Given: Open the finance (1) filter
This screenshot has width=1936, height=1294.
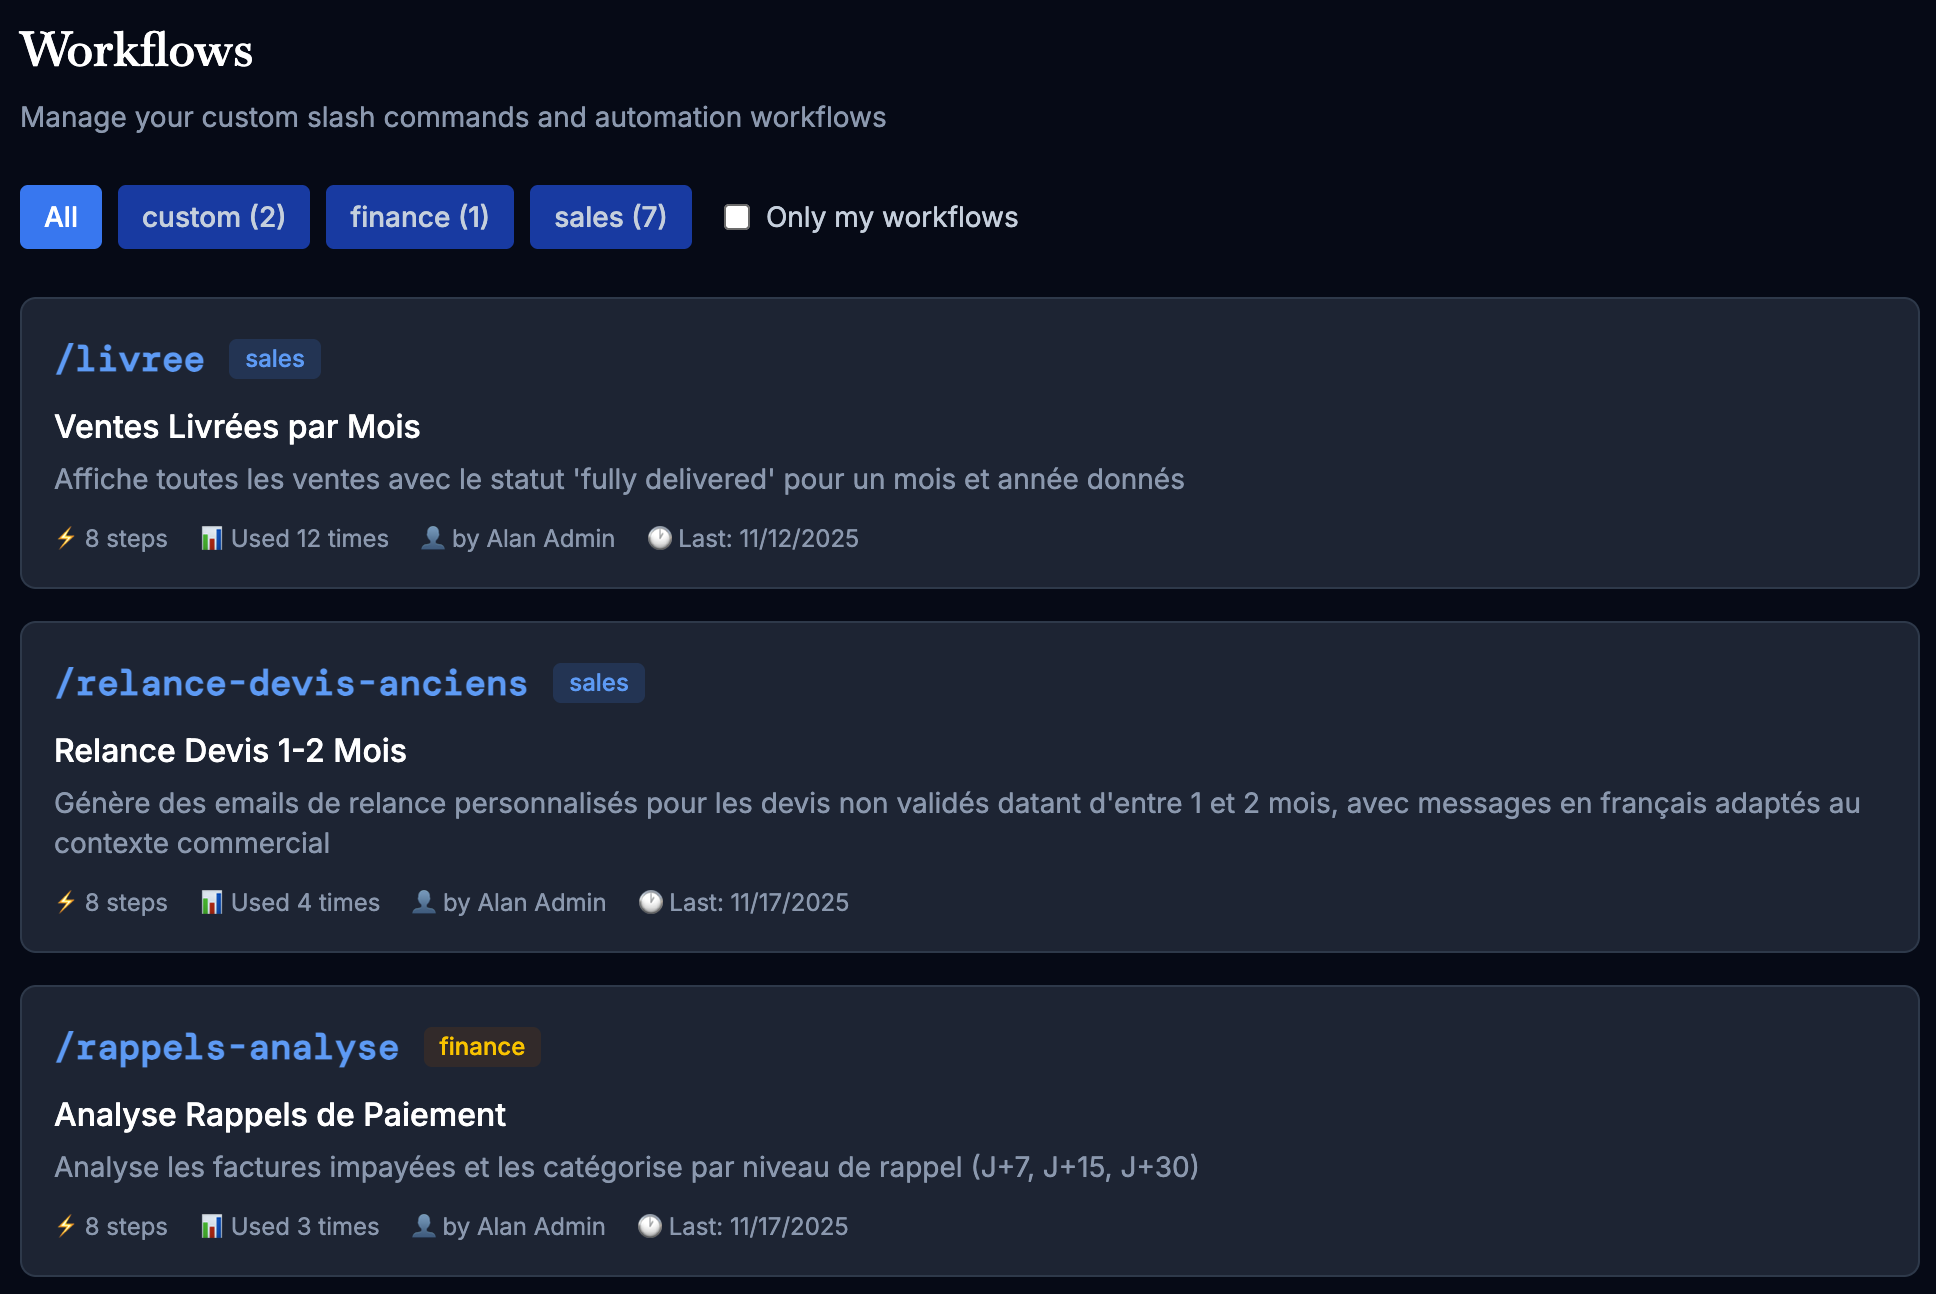Looking at the screenshot, I should tap(419, 216).
